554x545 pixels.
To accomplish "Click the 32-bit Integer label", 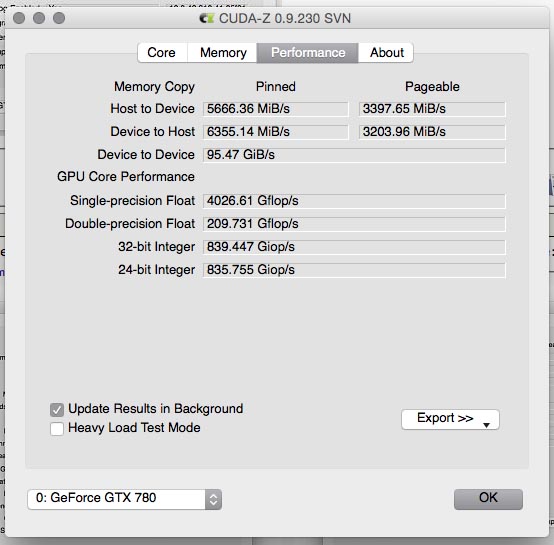I will click(x=156, y=247).
